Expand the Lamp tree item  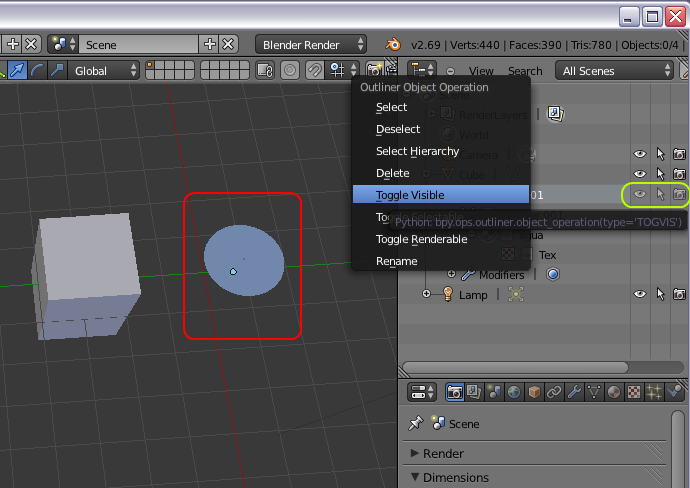click(426, 294)
